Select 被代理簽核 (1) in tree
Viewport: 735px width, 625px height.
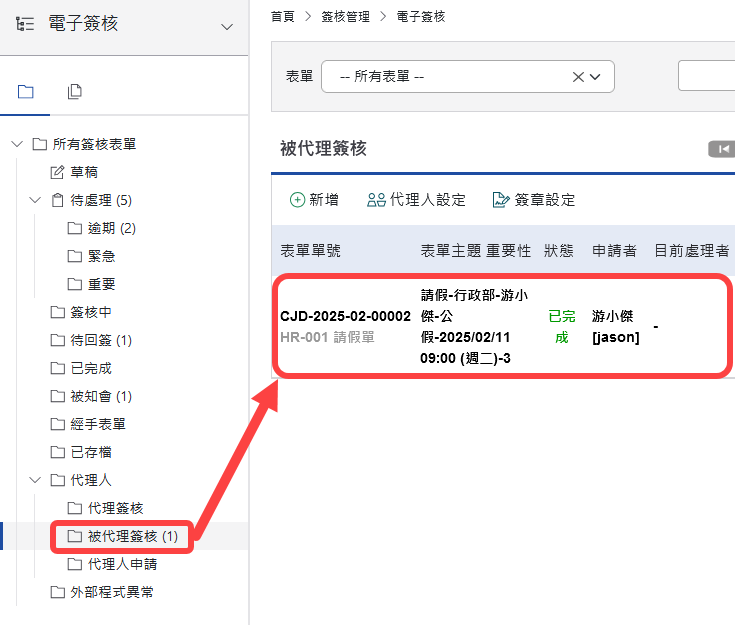[123, 536]
